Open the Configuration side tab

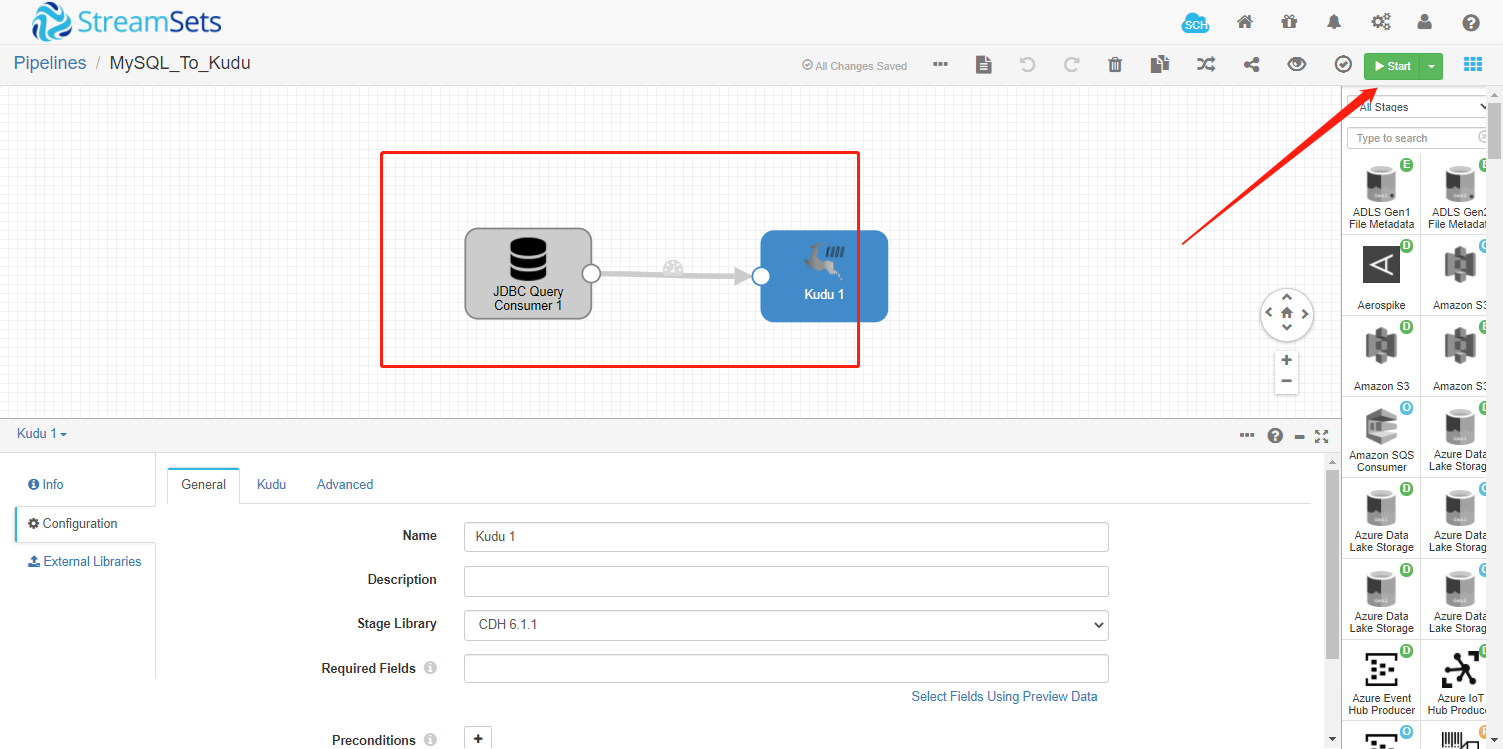click(x=73, y=524)
